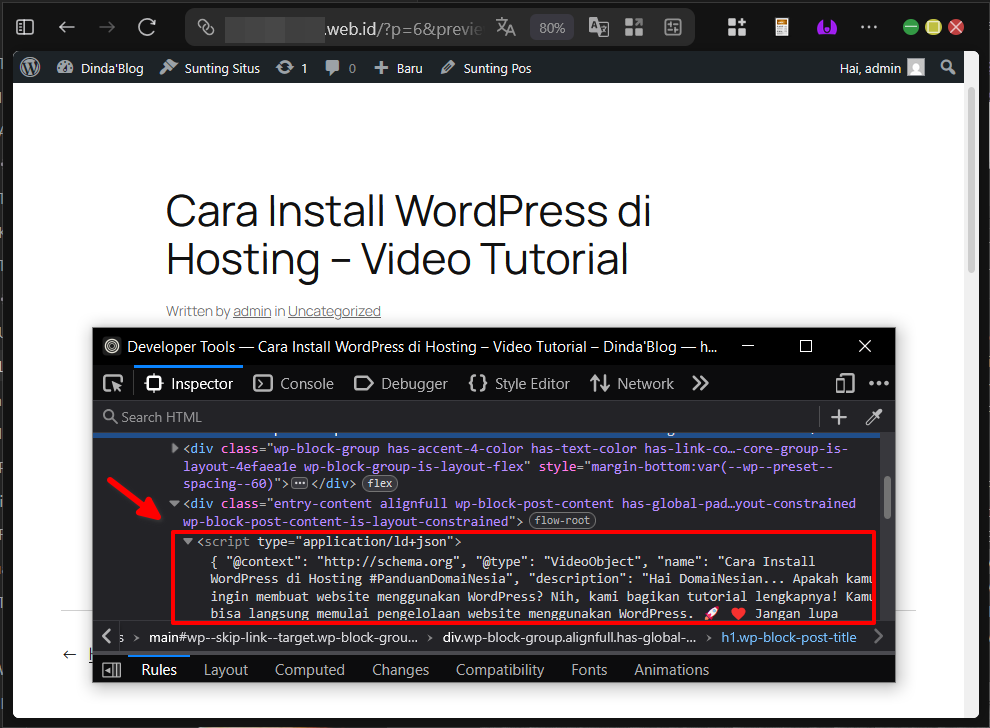Open the Developer Tools overflow menu with three dots
Screen dimensions: 990x728
(x=879, y=383)
